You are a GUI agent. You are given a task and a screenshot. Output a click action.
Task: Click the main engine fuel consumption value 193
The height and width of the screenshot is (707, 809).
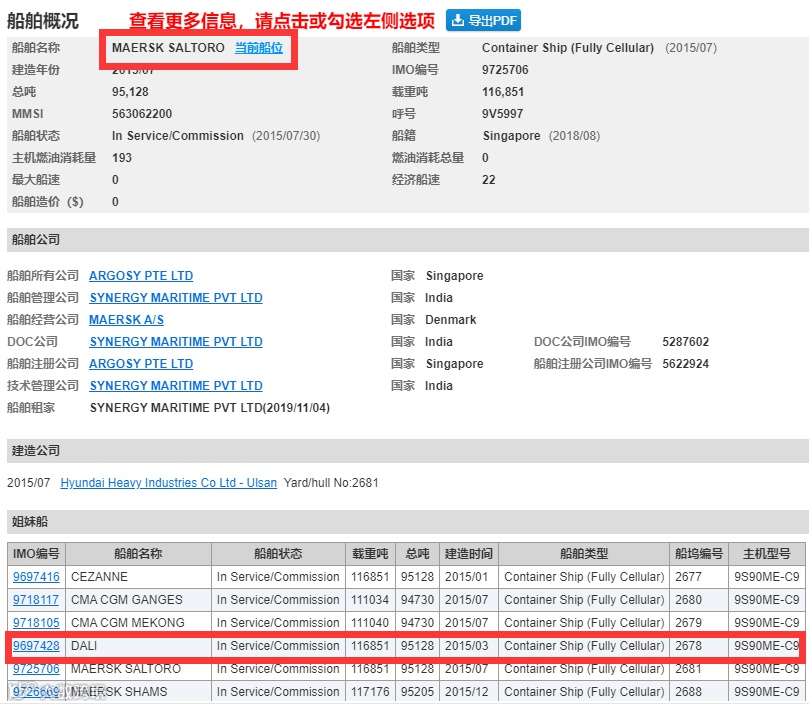click(x=122, y=157)
